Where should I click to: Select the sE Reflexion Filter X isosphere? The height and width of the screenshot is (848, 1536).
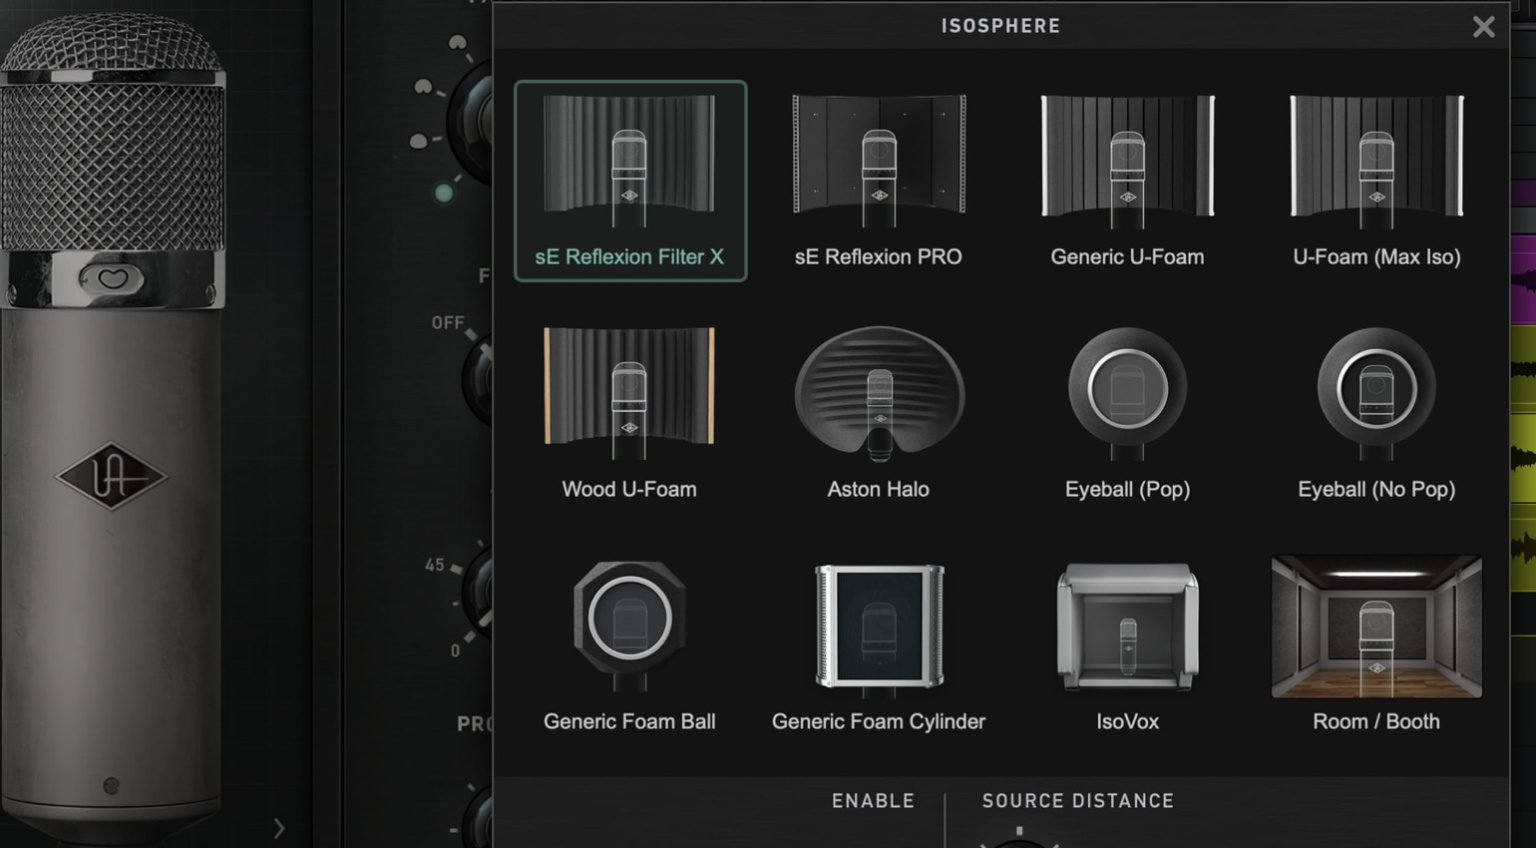(x=630, y=180)
